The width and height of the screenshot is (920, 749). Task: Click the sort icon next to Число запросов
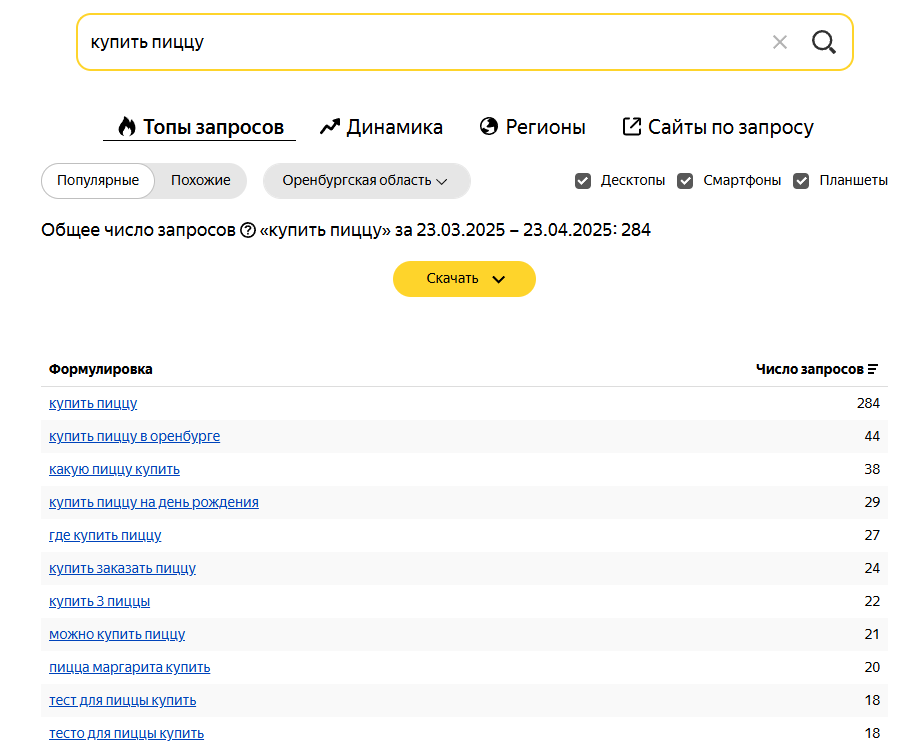[872, 369]
